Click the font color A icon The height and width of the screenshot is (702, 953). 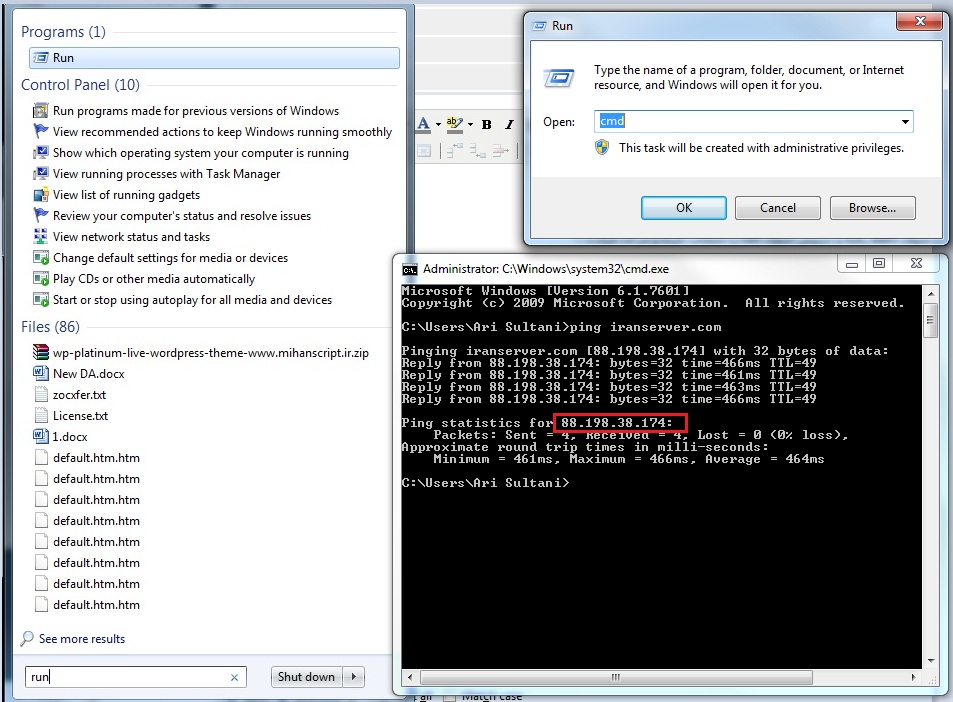424,124
